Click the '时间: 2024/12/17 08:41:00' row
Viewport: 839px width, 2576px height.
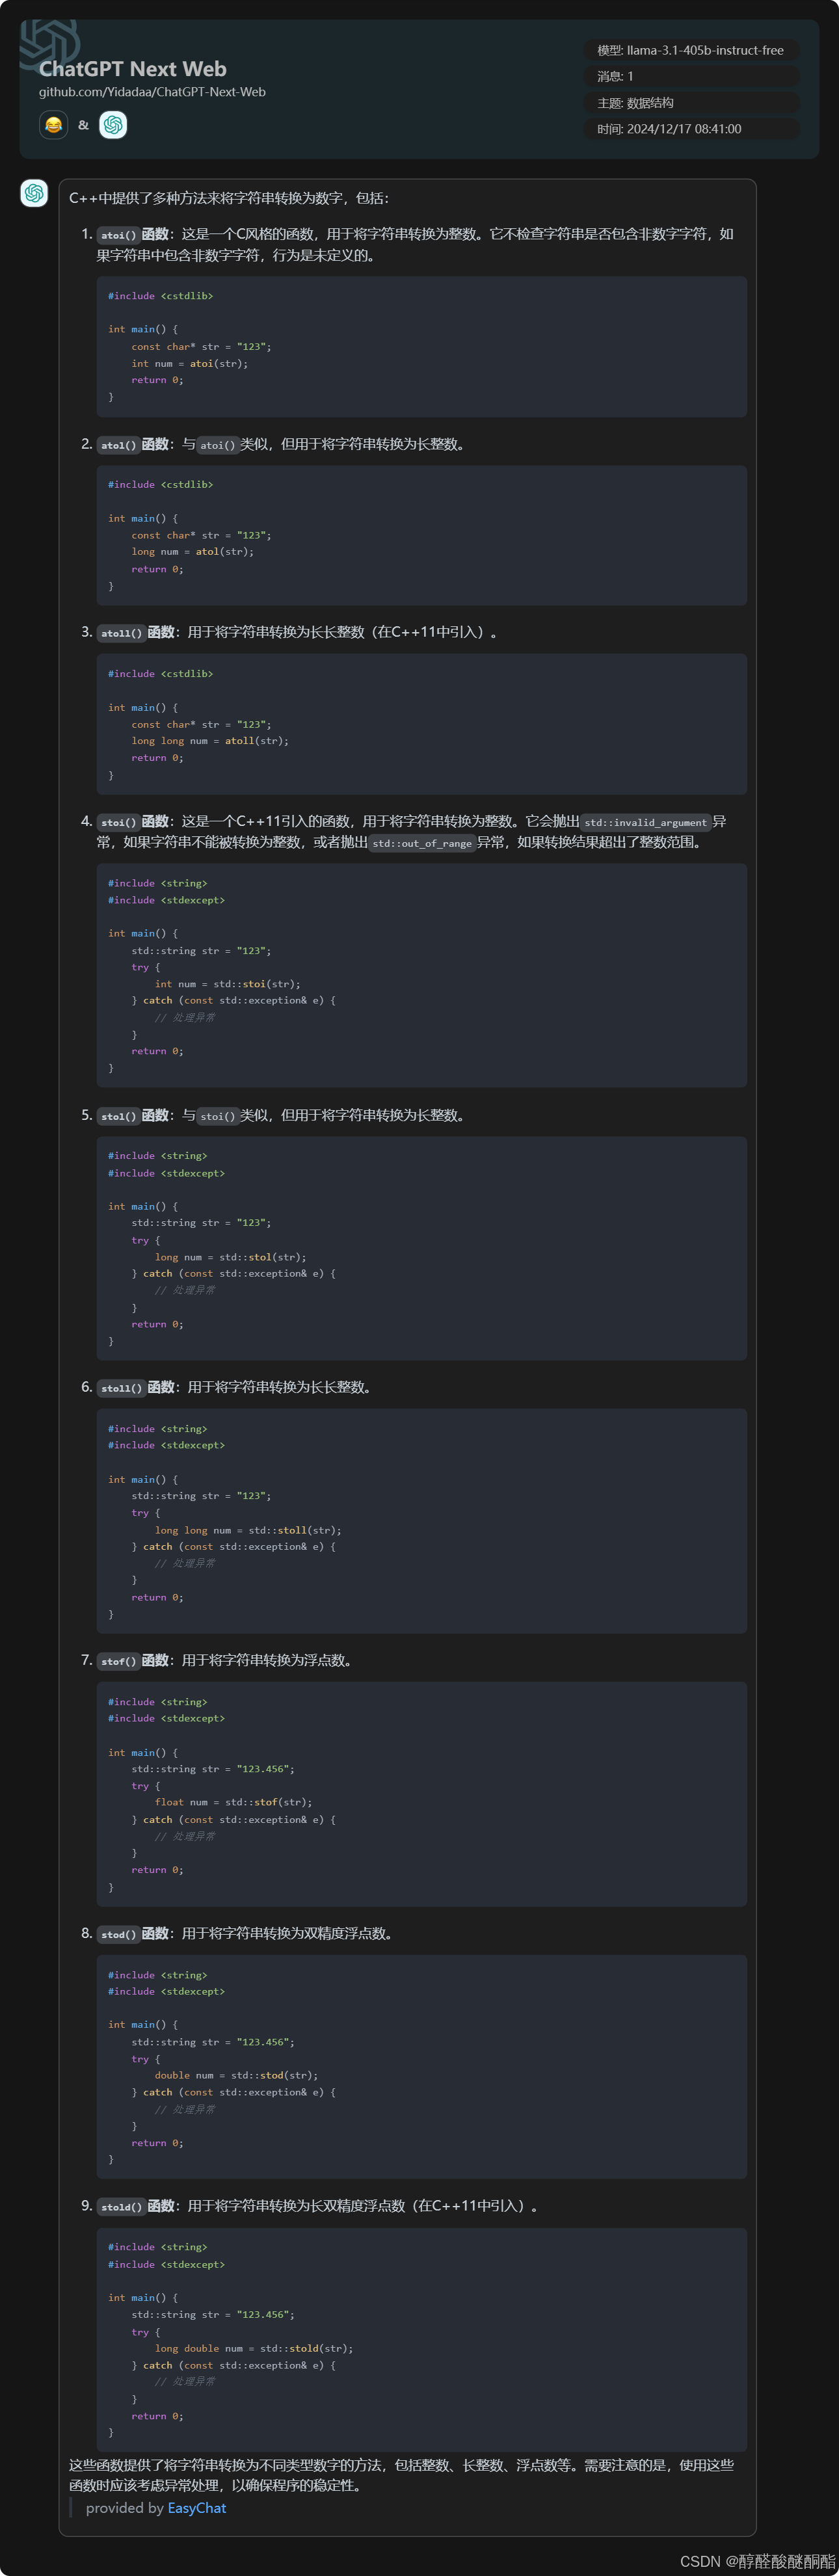point(691,129)
